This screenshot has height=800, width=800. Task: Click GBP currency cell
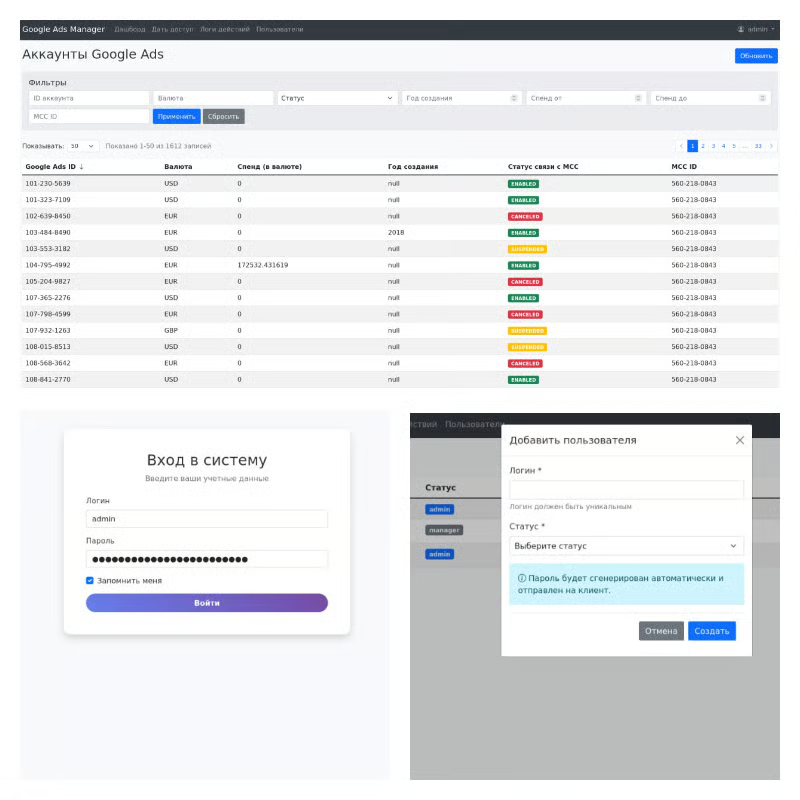pos(171,331)
